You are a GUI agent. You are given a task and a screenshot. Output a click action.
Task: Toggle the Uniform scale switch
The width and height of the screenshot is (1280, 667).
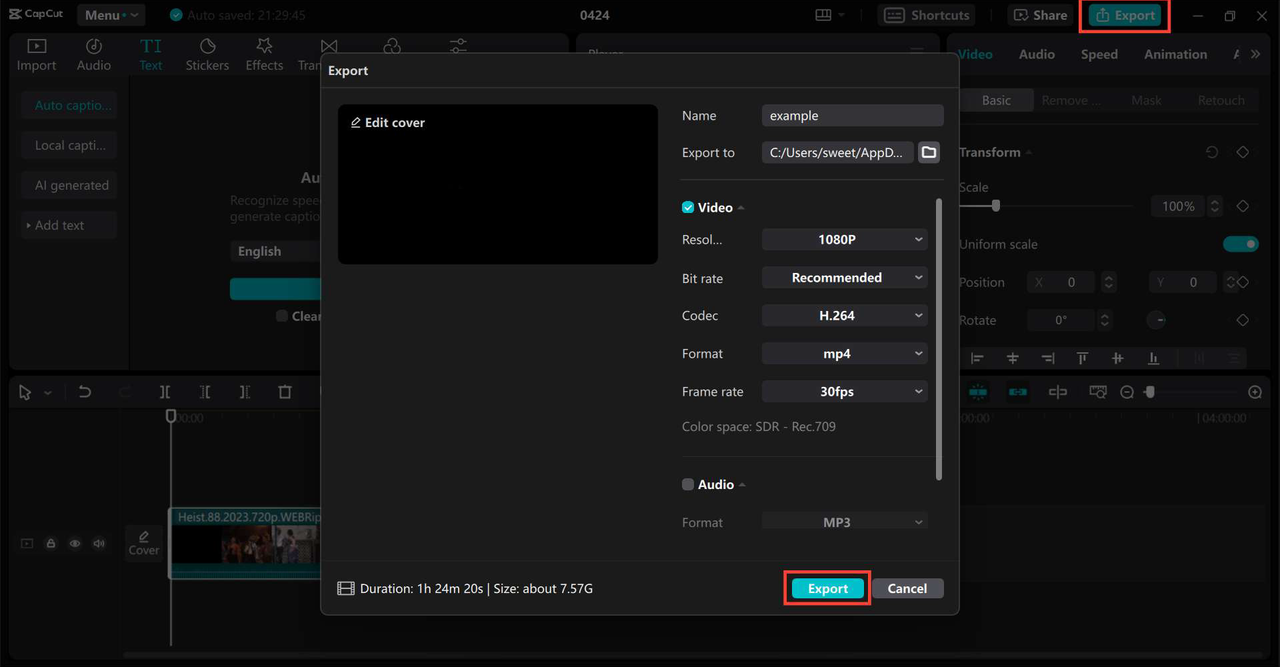1241,244
